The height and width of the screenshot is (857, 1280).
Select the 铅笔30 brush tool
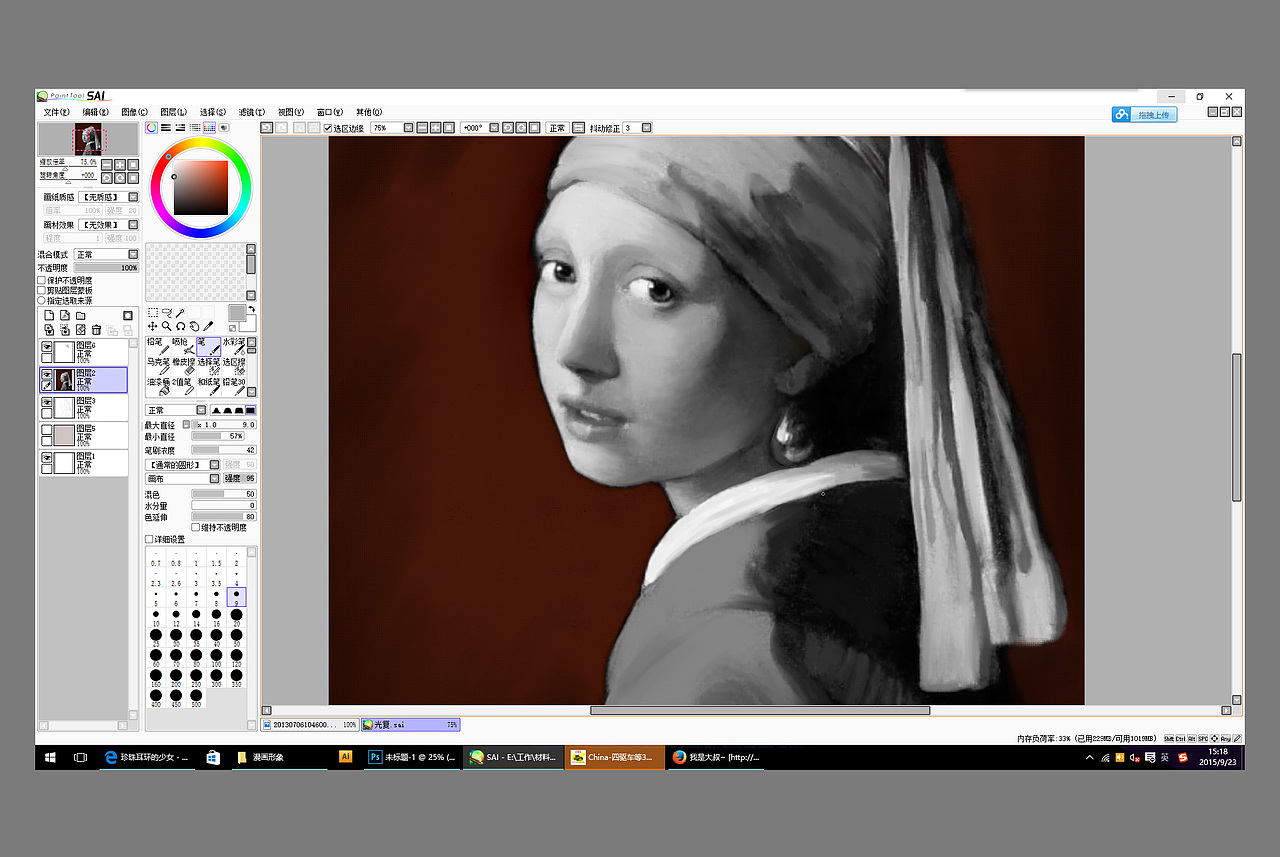pyautogui.click(x=233, y=387)
